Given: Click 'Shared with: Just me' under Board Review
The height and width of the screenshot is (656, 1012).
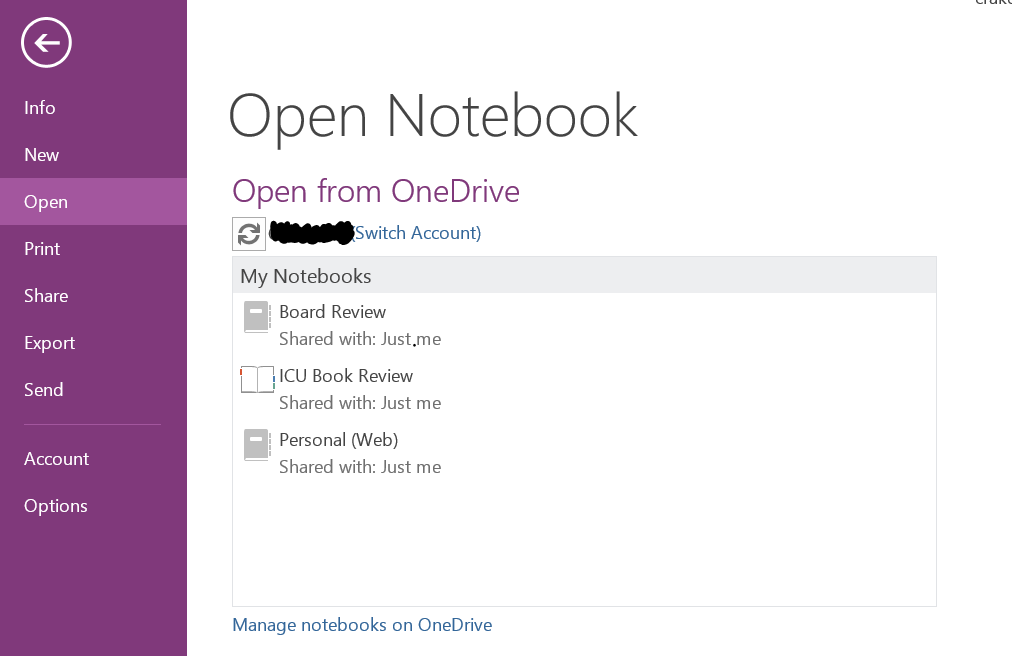Looking at the screenshot, I should (x=360, y=339).
